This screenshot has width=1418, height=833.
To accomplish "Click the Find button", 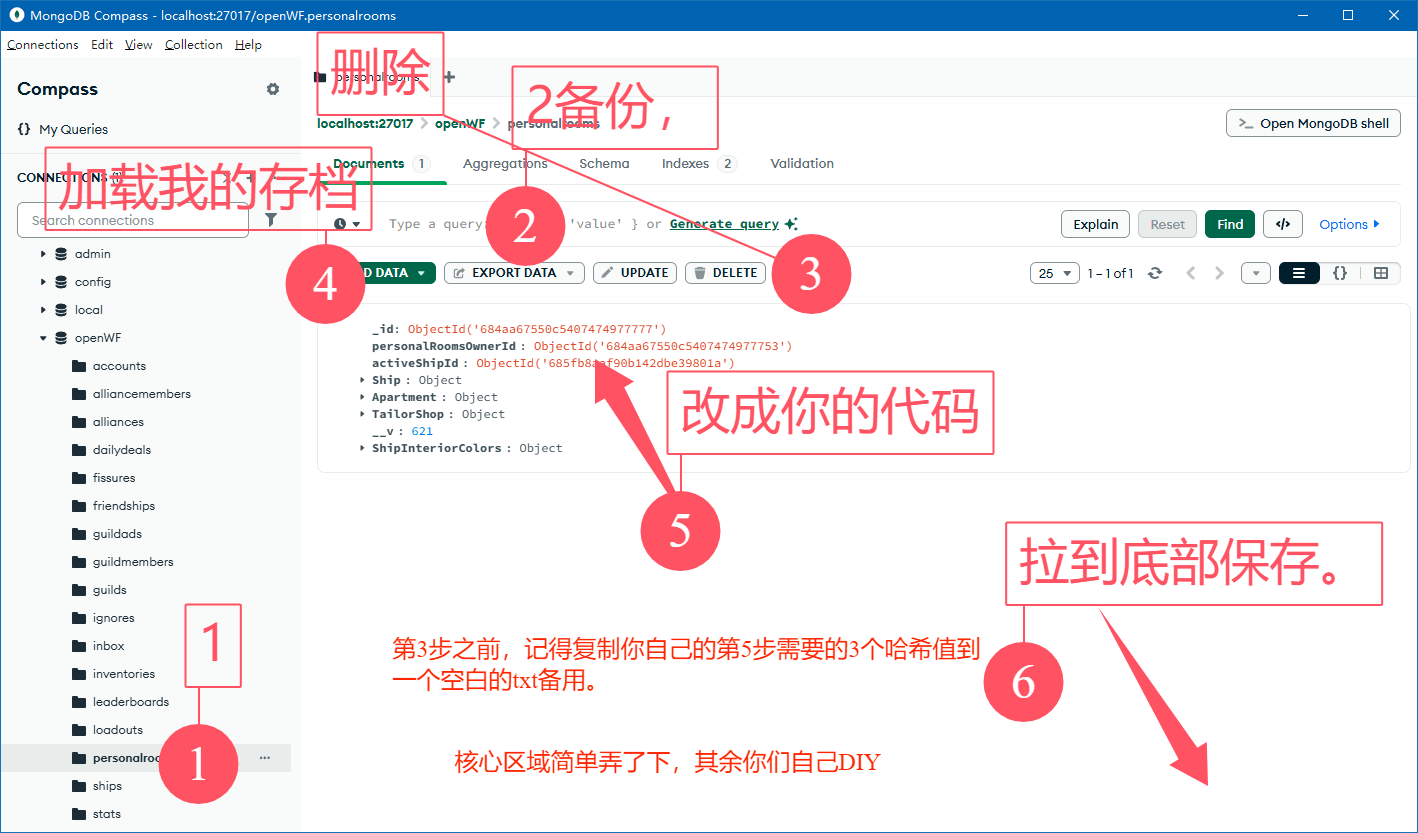I will (x=1230, y=224).
